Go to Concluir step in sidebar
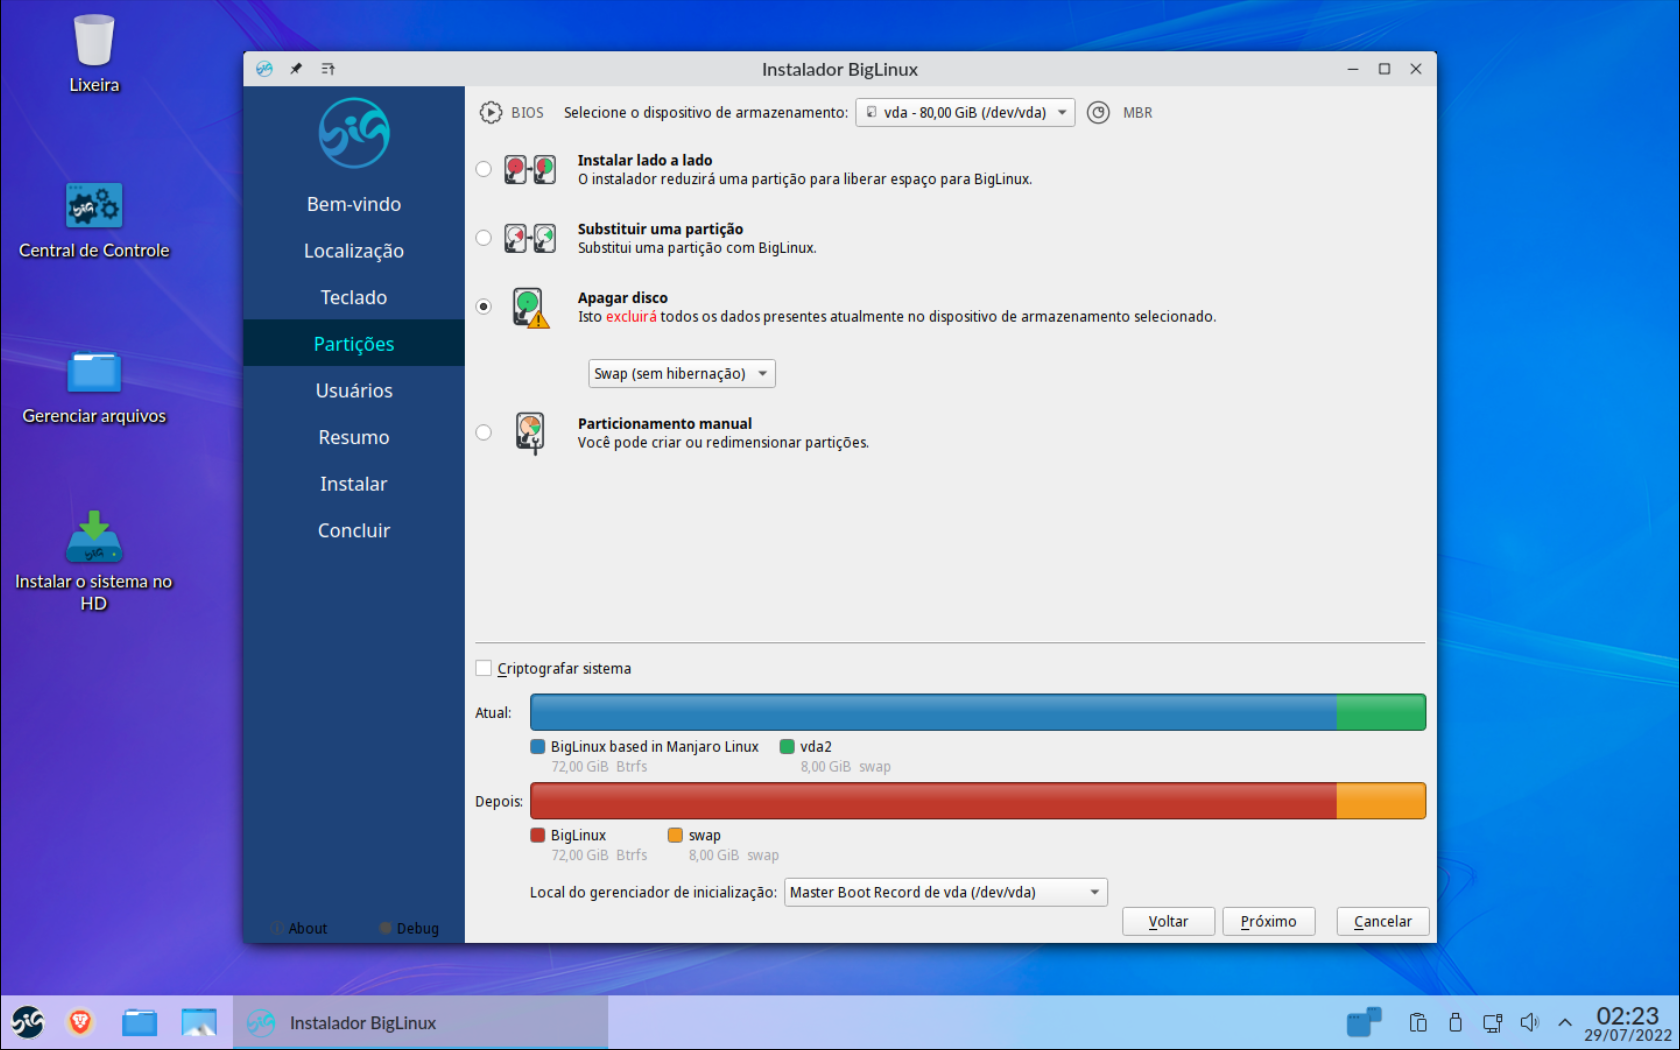The height and width of the screenshot is (1050, 1680). [x=354, y=531]
